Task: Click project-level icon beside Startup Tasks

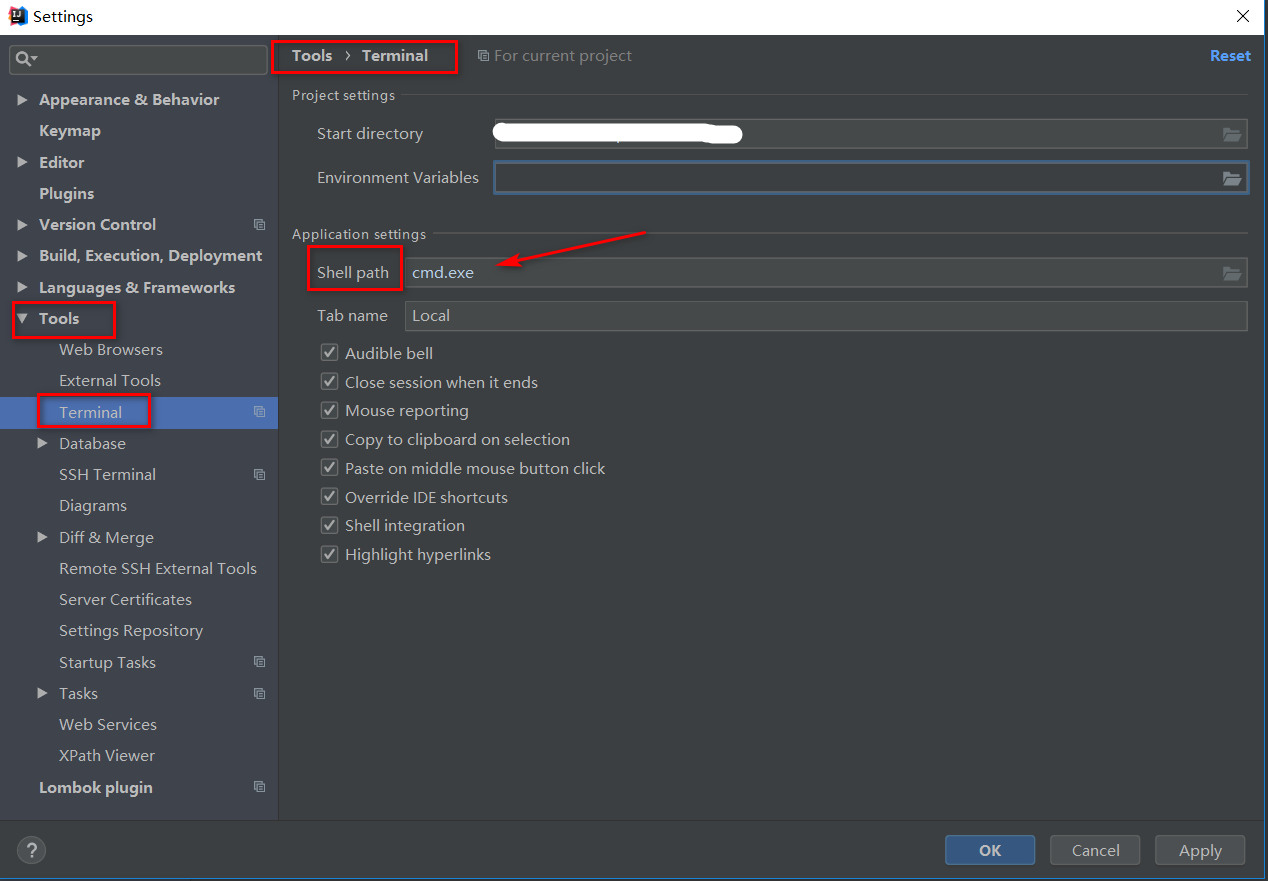Action: (260, 662)
